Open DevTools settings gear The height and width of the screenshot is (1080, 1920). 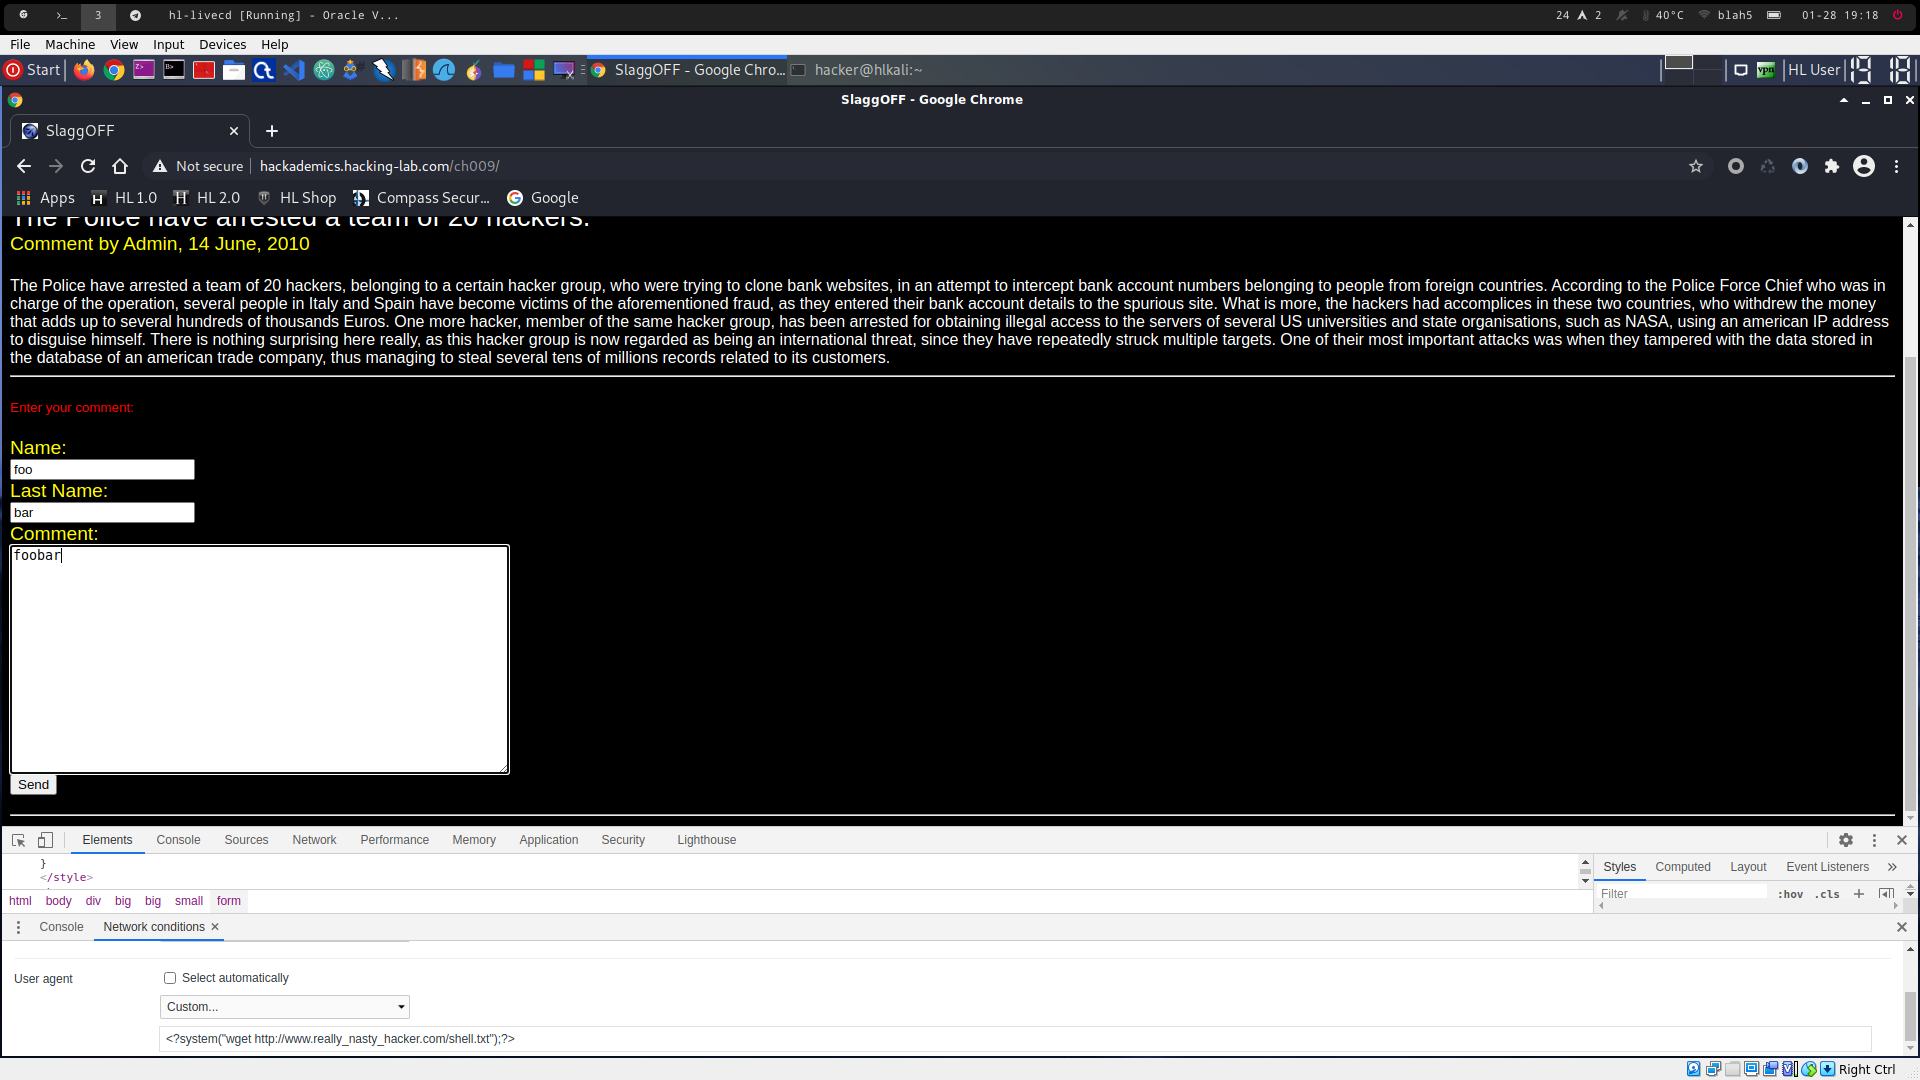1846,840
